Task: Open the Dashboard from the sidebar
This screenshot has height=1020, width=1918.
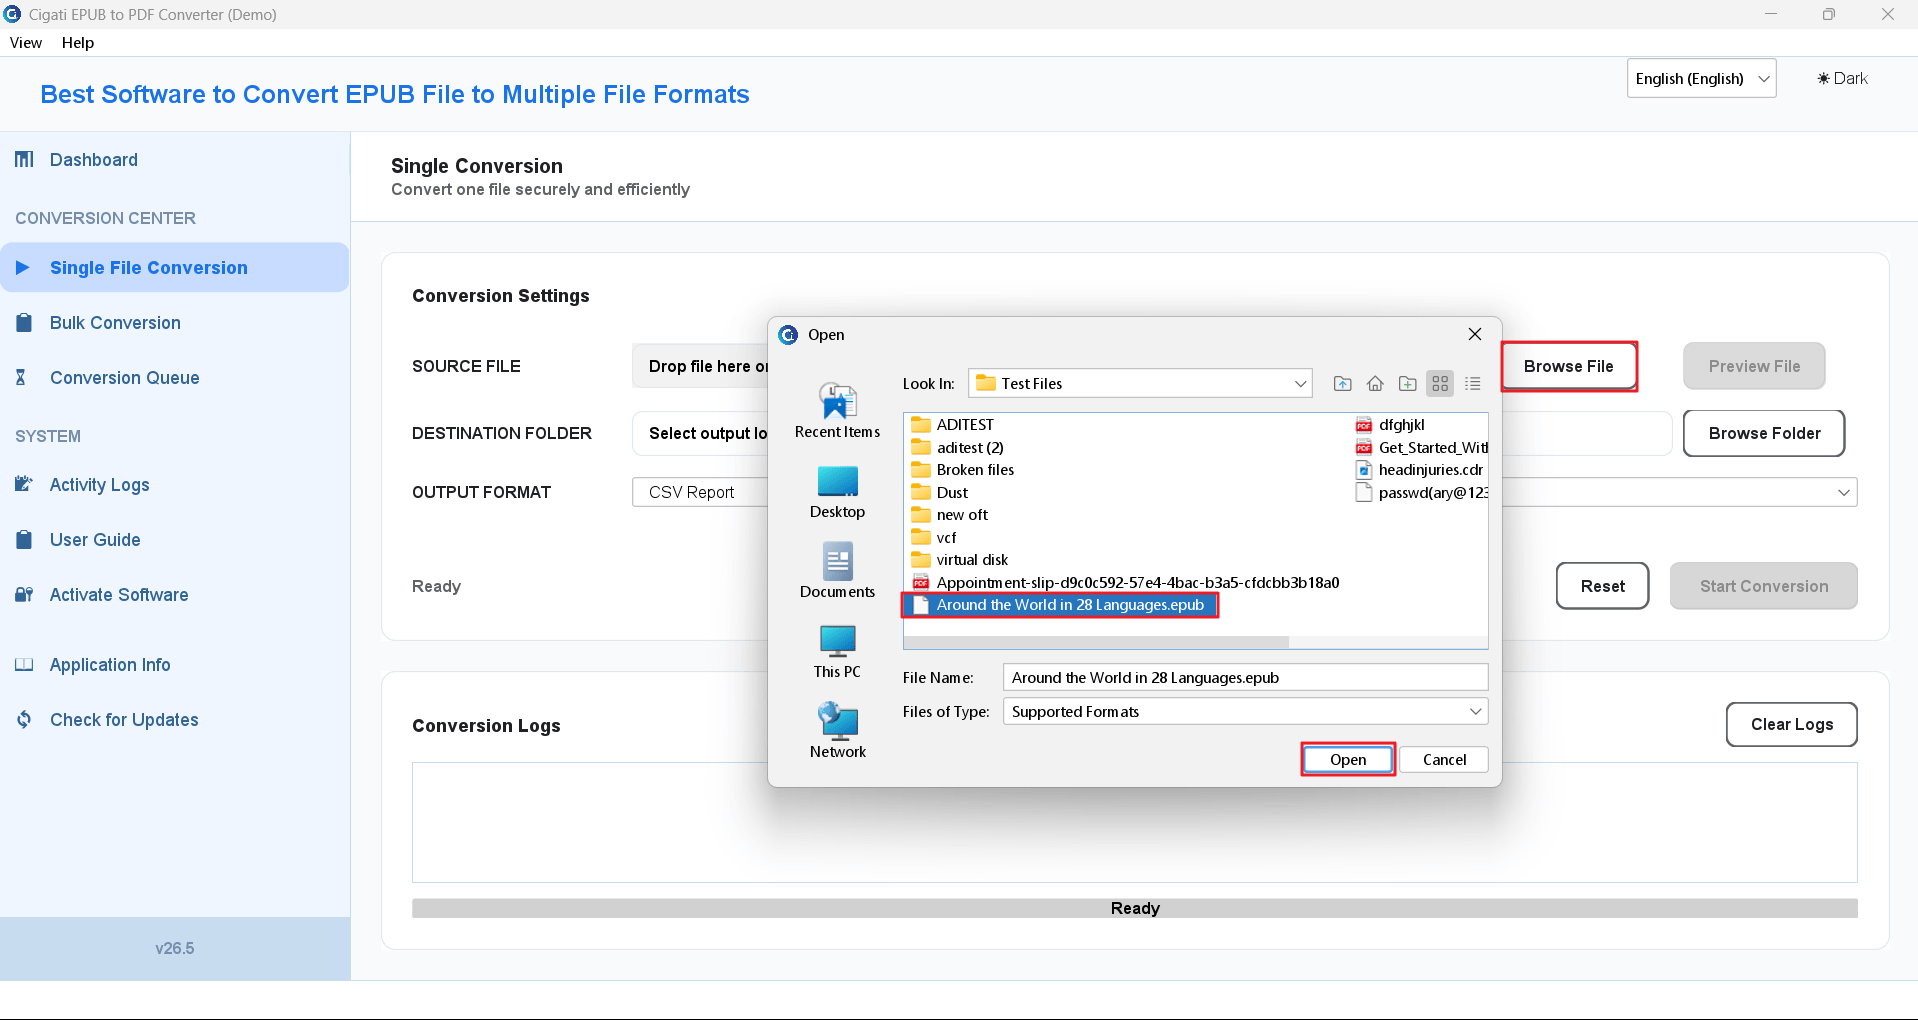Action: point(93,160)
